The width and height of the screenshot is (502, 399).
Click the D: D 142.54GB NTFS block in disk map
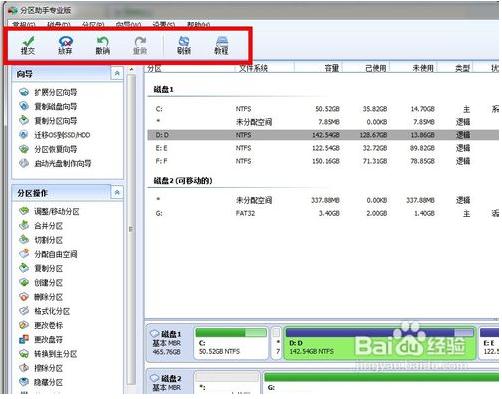[380, 343]
